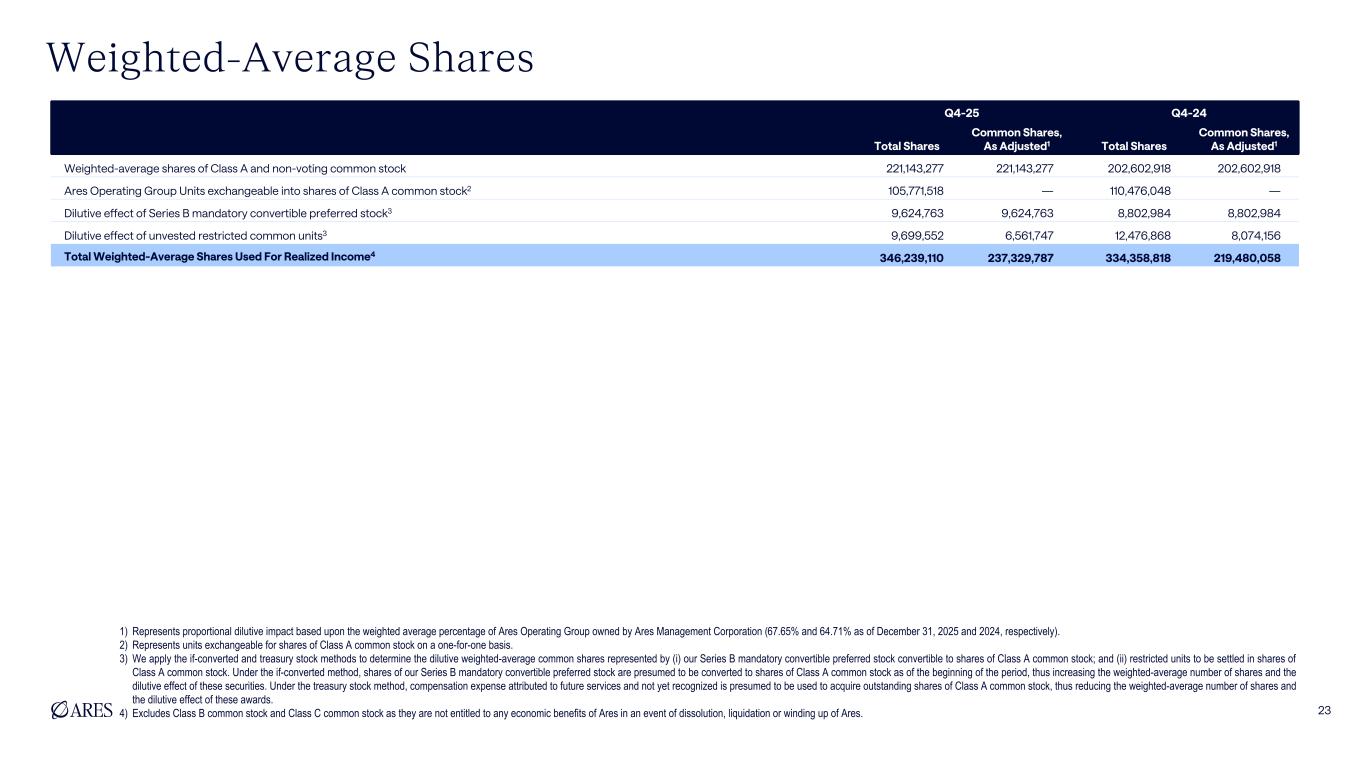
Task: Click the Weighted-Average Shares slide title
Action: [290, 59]
